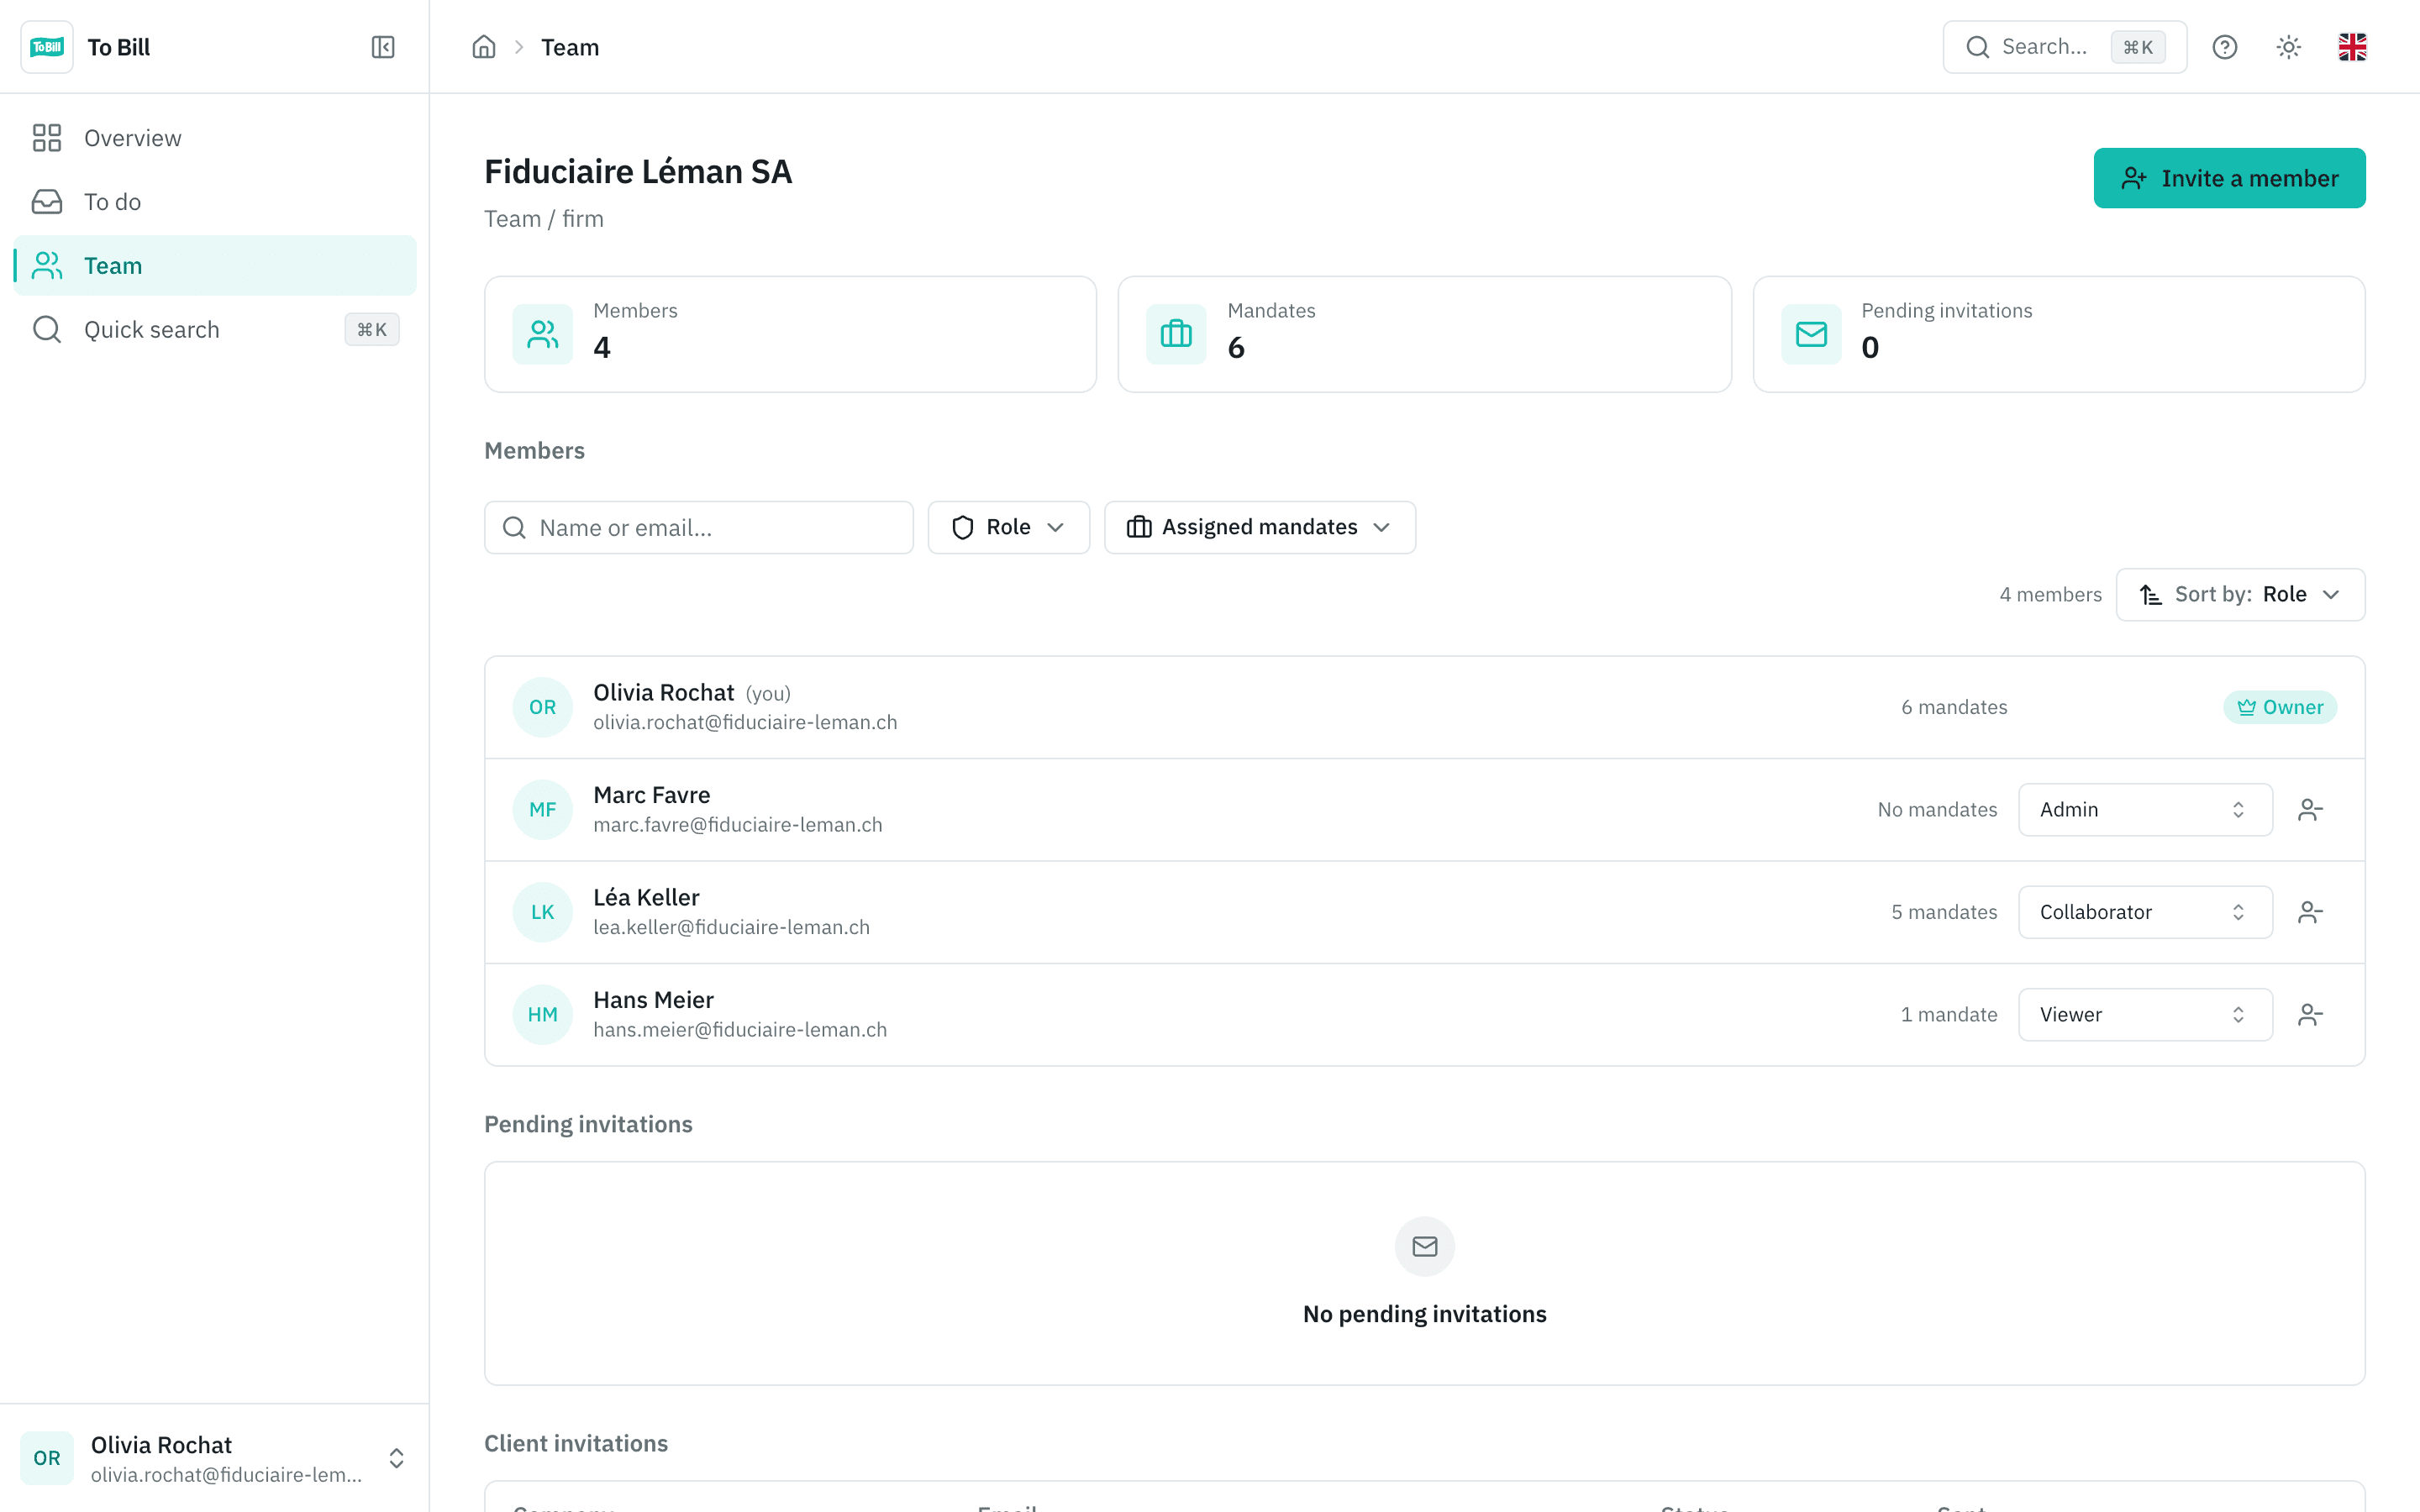The height and width of the screenshot is (1512, 2420).
Task: Remove Léa Keller member icon
Action: [x=2310, y=912]
